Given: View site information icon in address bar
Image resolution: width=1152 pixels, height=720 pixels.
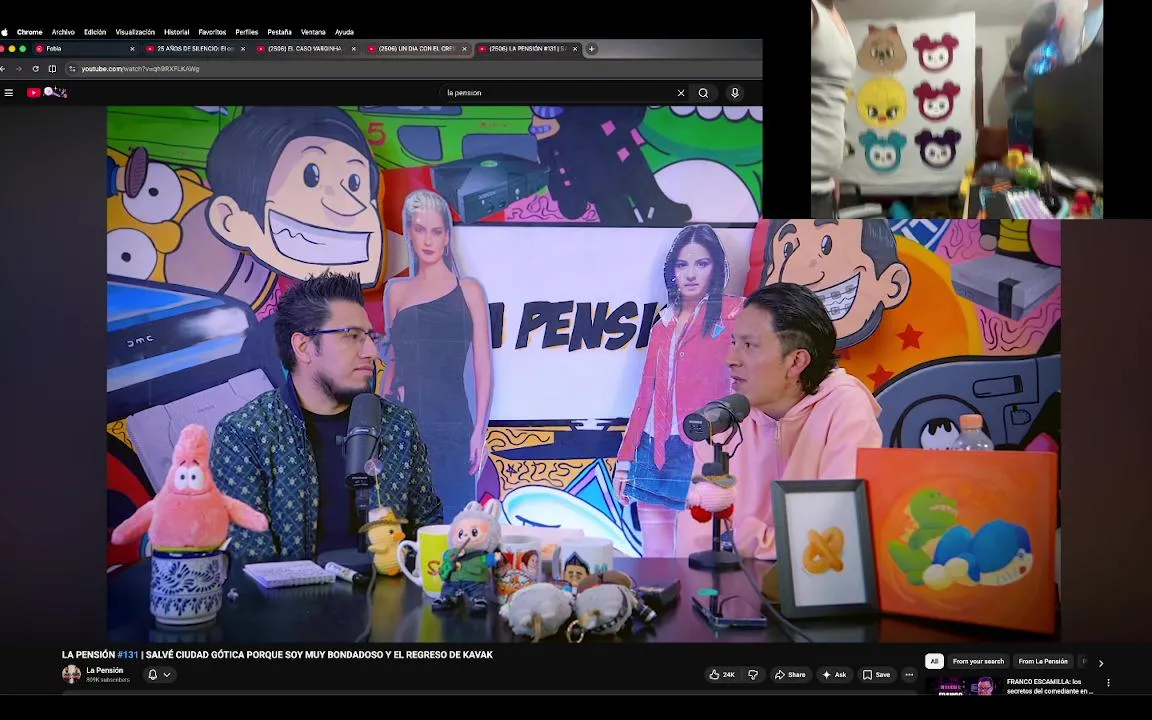Looking at the screenshot, I should (x=72, y=68).
